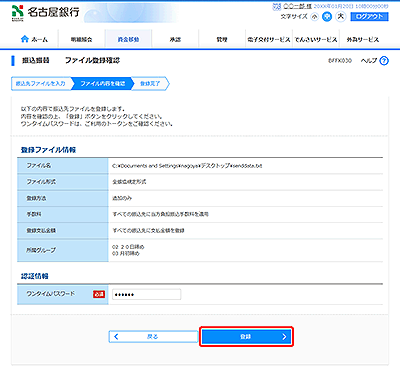The image size is (400, 380).
Task: Open the 明細照会 tab
Action: click(x=81, y=39)
